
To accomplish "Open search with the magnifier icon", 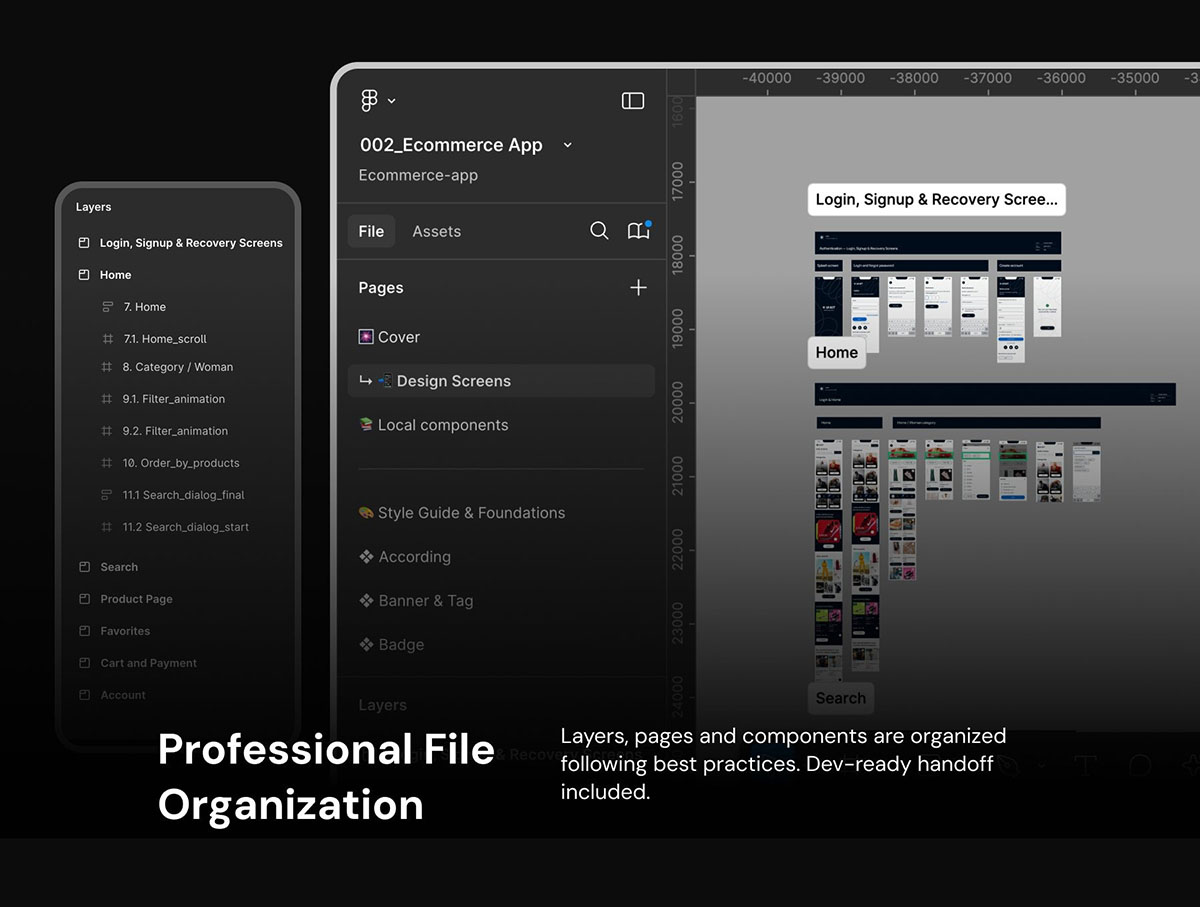I will (599, 231).
